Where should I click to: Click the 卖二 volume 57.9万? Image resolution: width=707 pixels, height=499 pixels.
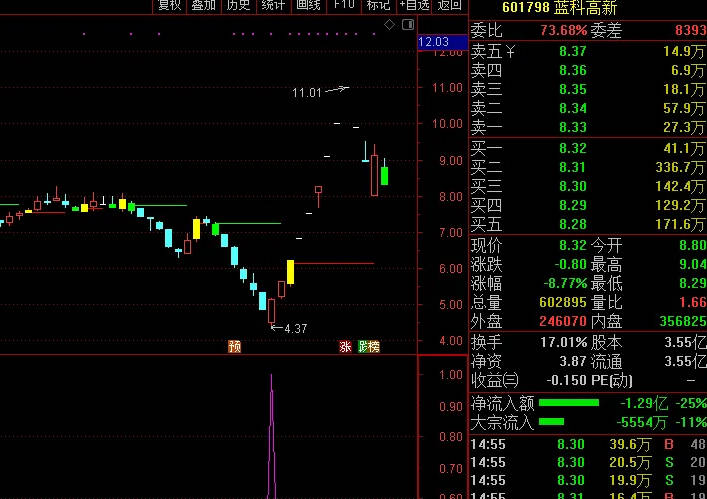click(684, 108)
